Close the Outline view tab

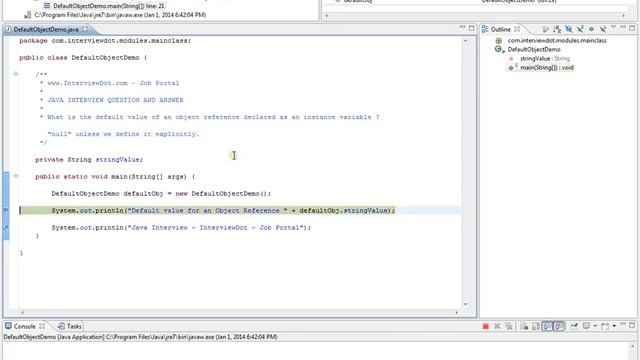click(x=517, y=29)
